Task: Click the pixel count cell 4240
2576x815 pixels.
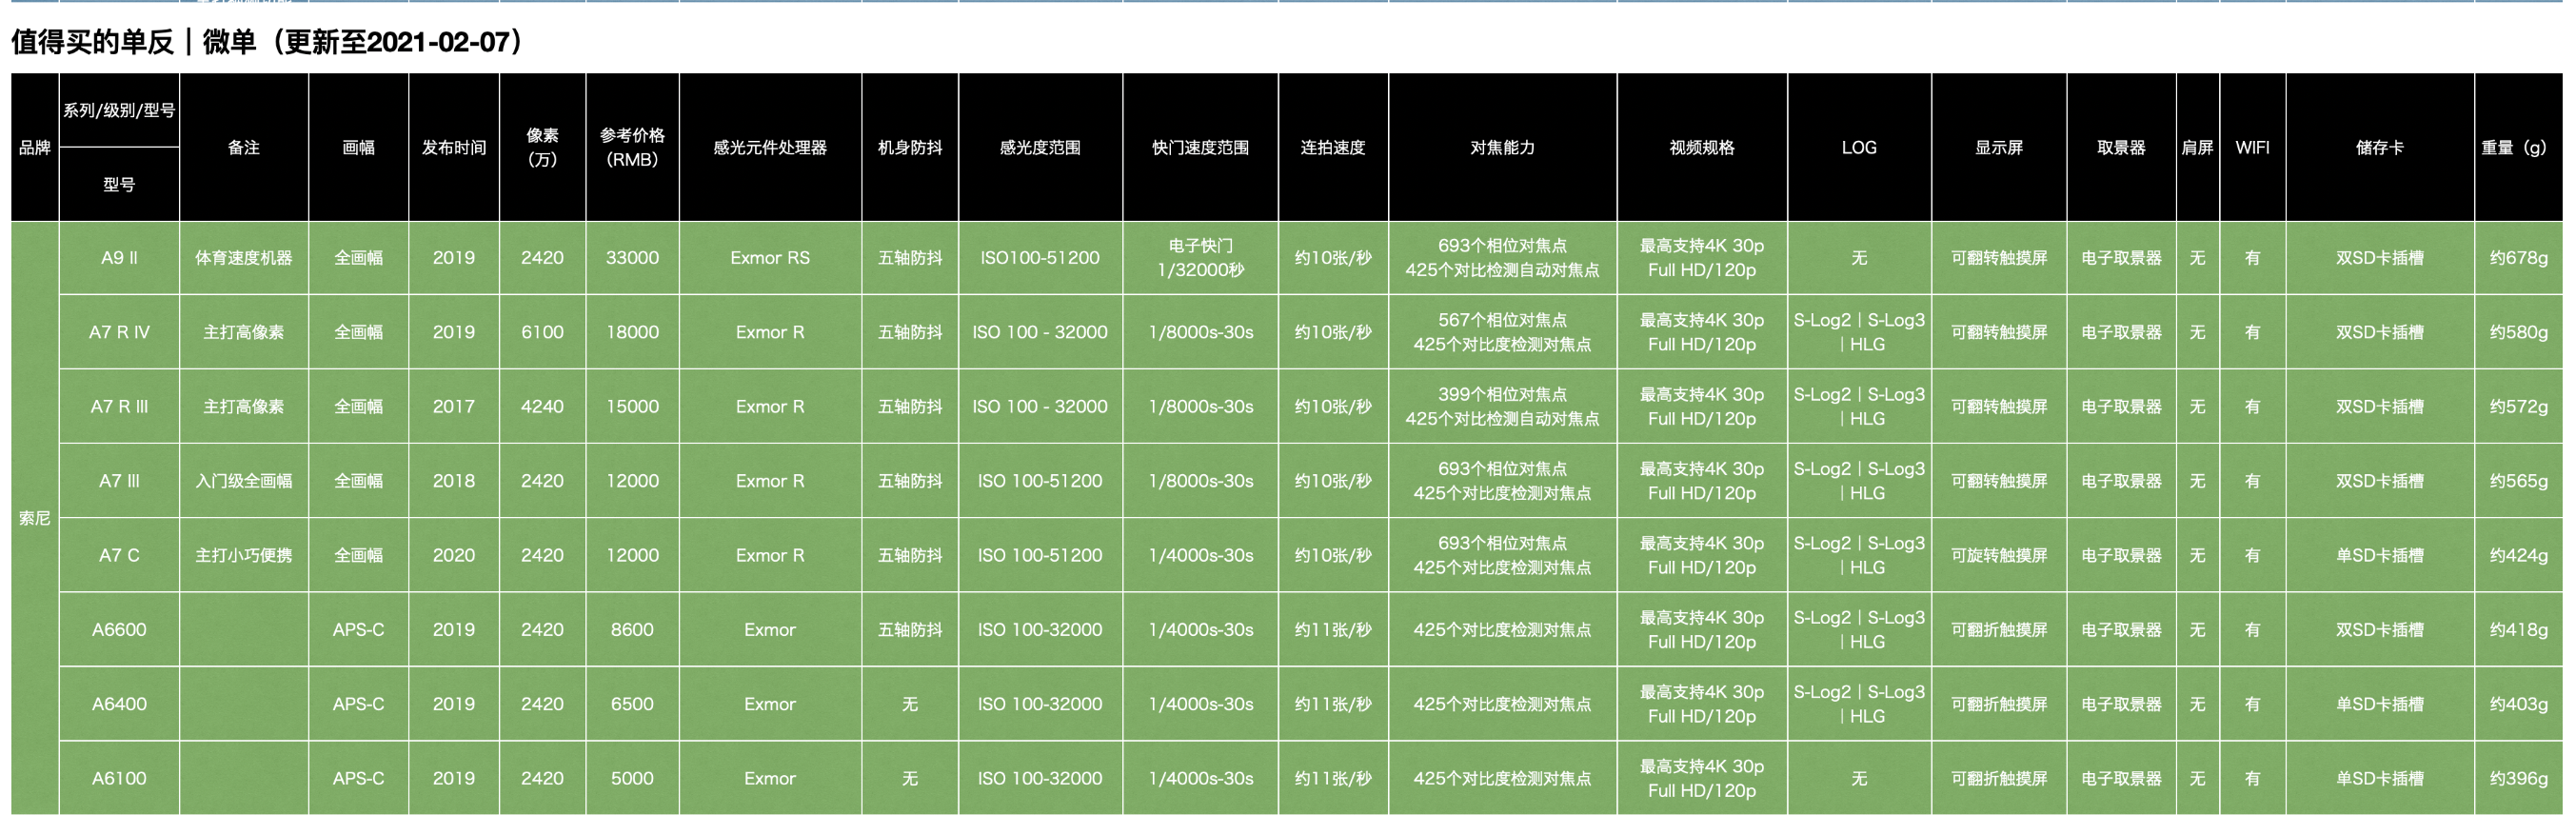Action: (x=542, y=406)
